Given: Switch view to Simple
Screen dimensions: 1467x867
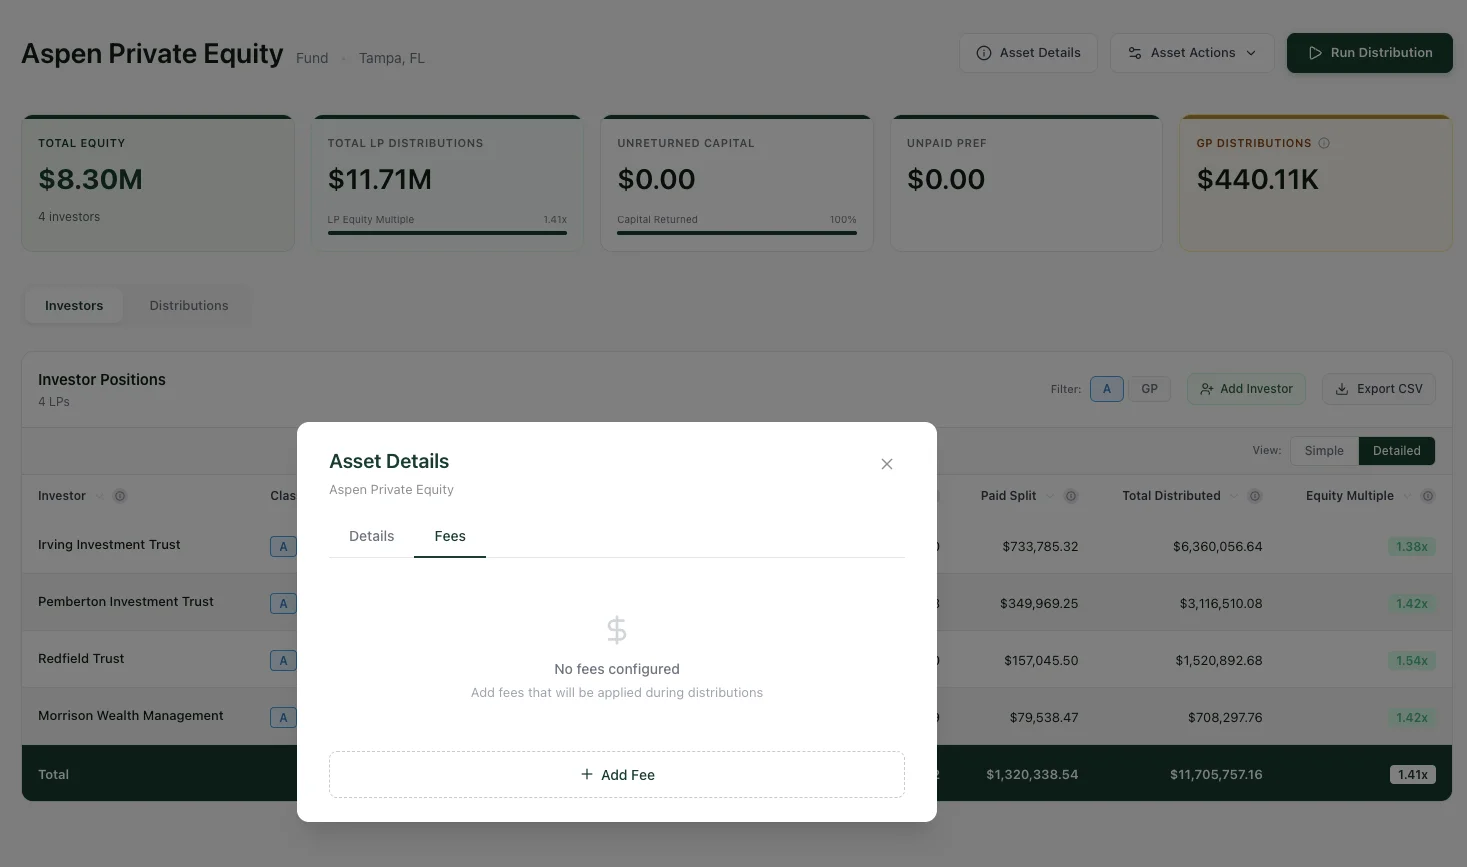Looking at the screenshot, I should [1323, 450].
